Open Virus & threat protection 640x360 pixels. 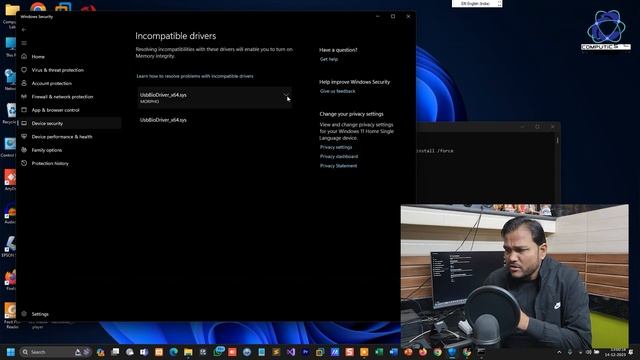click(x=58, y=70)
